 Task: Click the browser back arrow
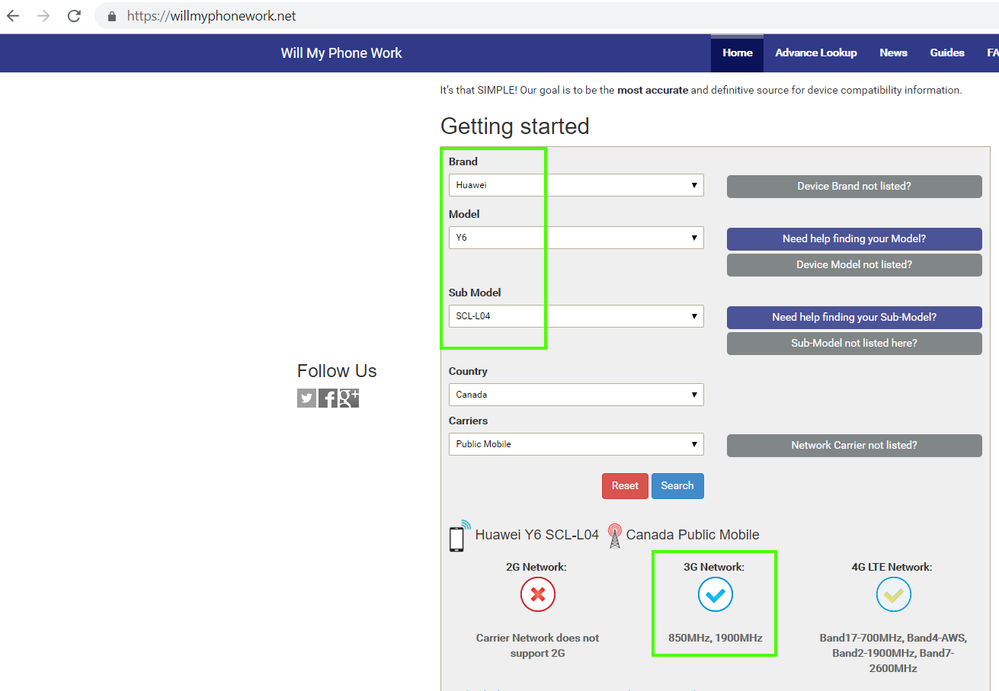pos(13,16)
